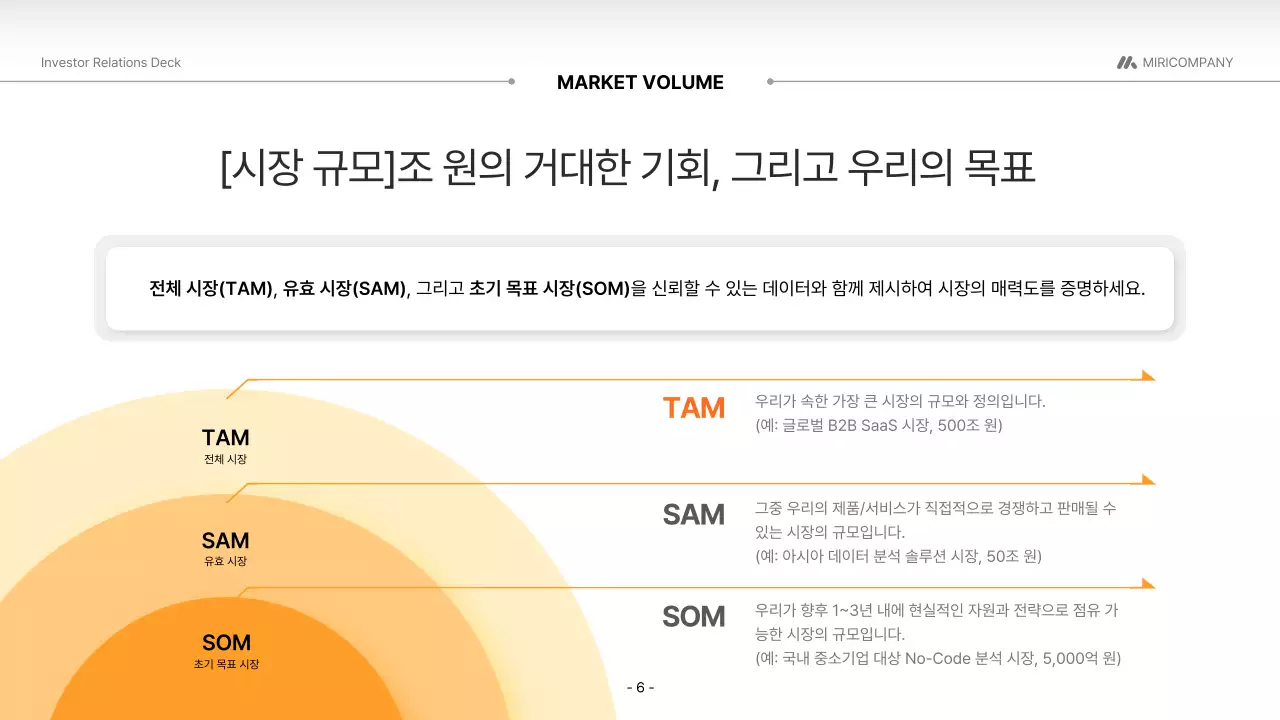This screenshot has width=1280, height=720.
Task: Click the Investor Relations Deck text
Action: click(110, 62)
